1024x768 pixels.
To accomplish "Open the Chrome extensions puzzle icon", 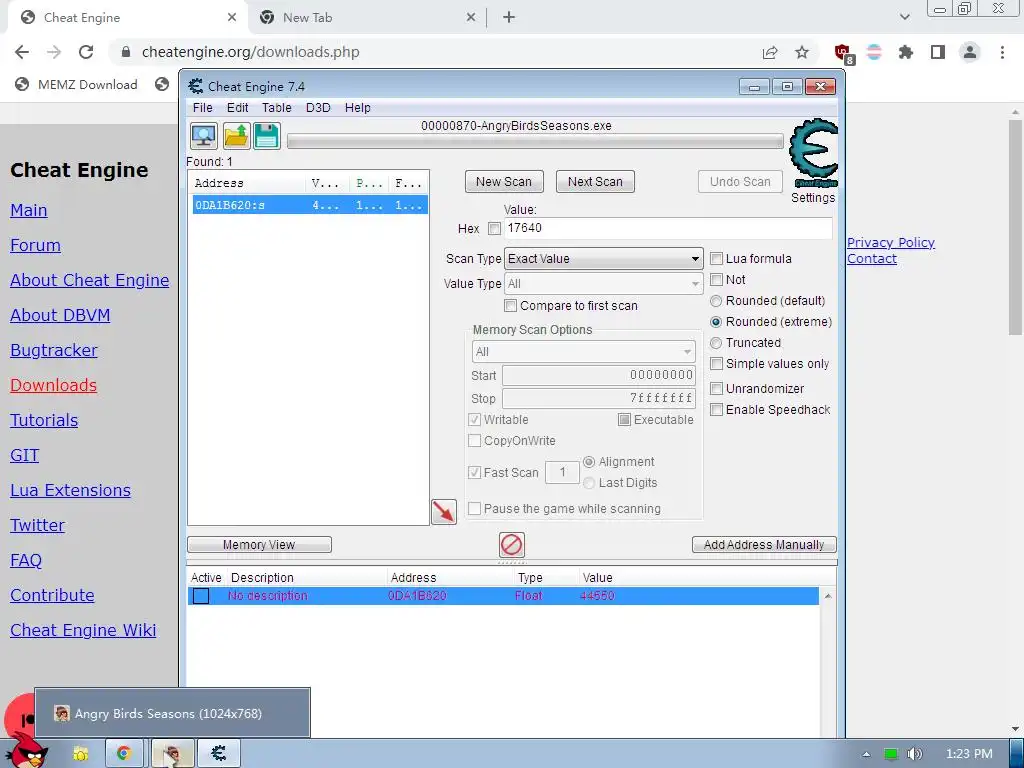I will [906, 52].
